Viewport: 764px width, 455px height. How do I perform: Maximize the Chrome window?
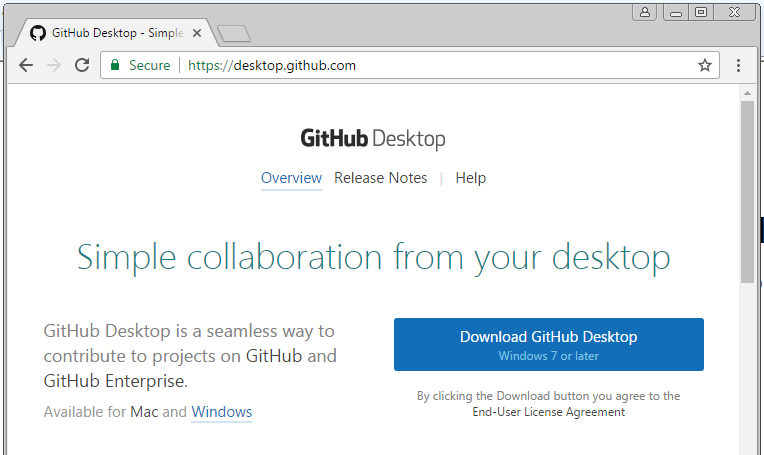click(701, 12)
